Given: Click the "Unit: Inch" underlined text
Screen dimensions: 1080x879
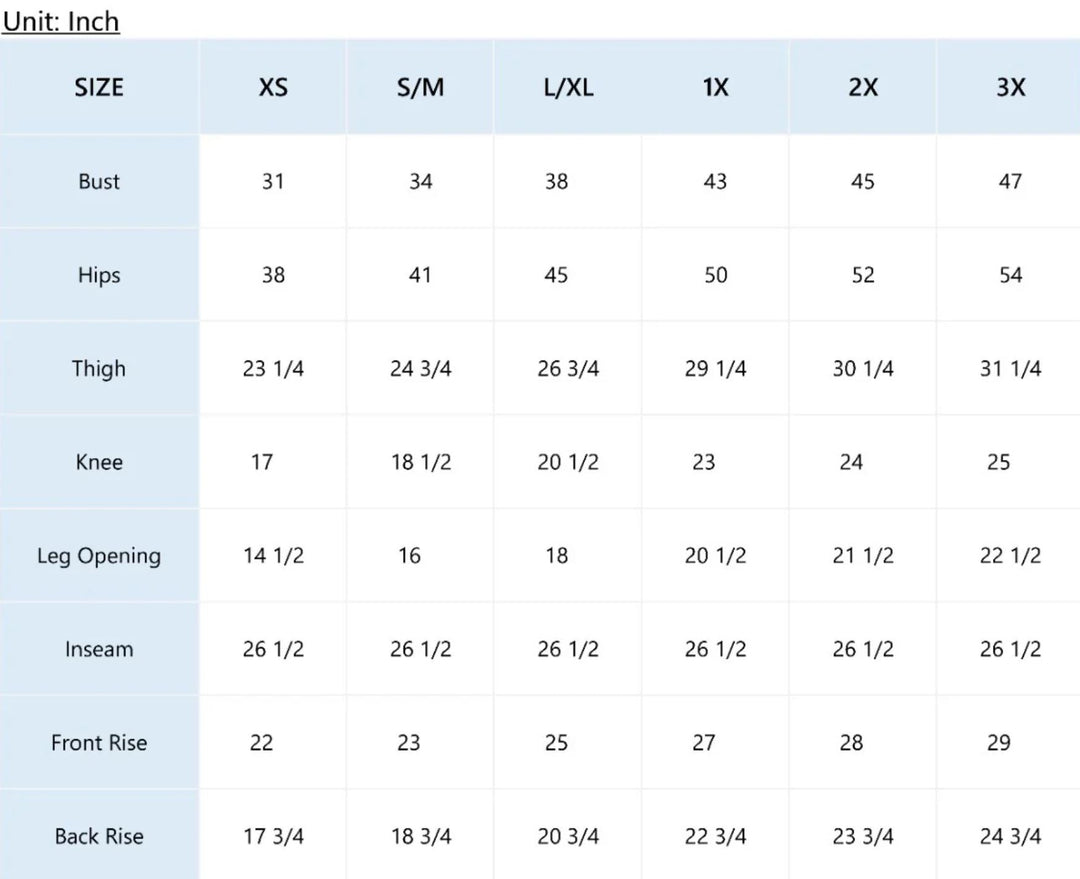Looking at the screenshot, I should tap(61, 21).
